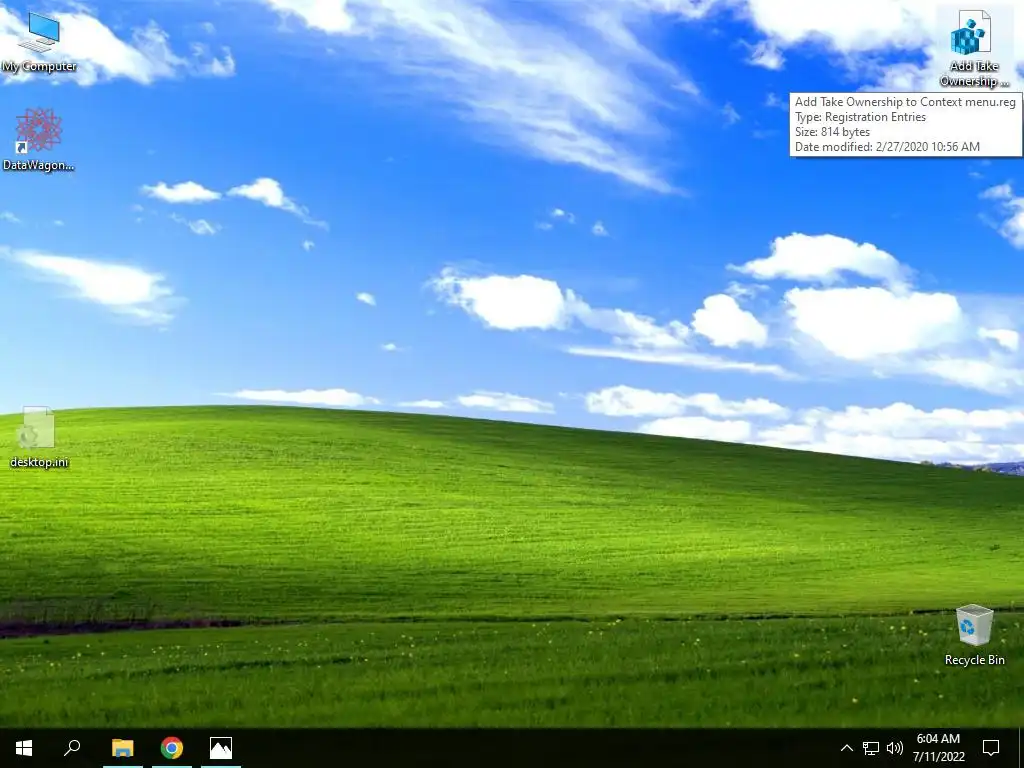Select the desktop.ini file icon
This screenshot has width=1024, height=768.
(x=39, y=437)
